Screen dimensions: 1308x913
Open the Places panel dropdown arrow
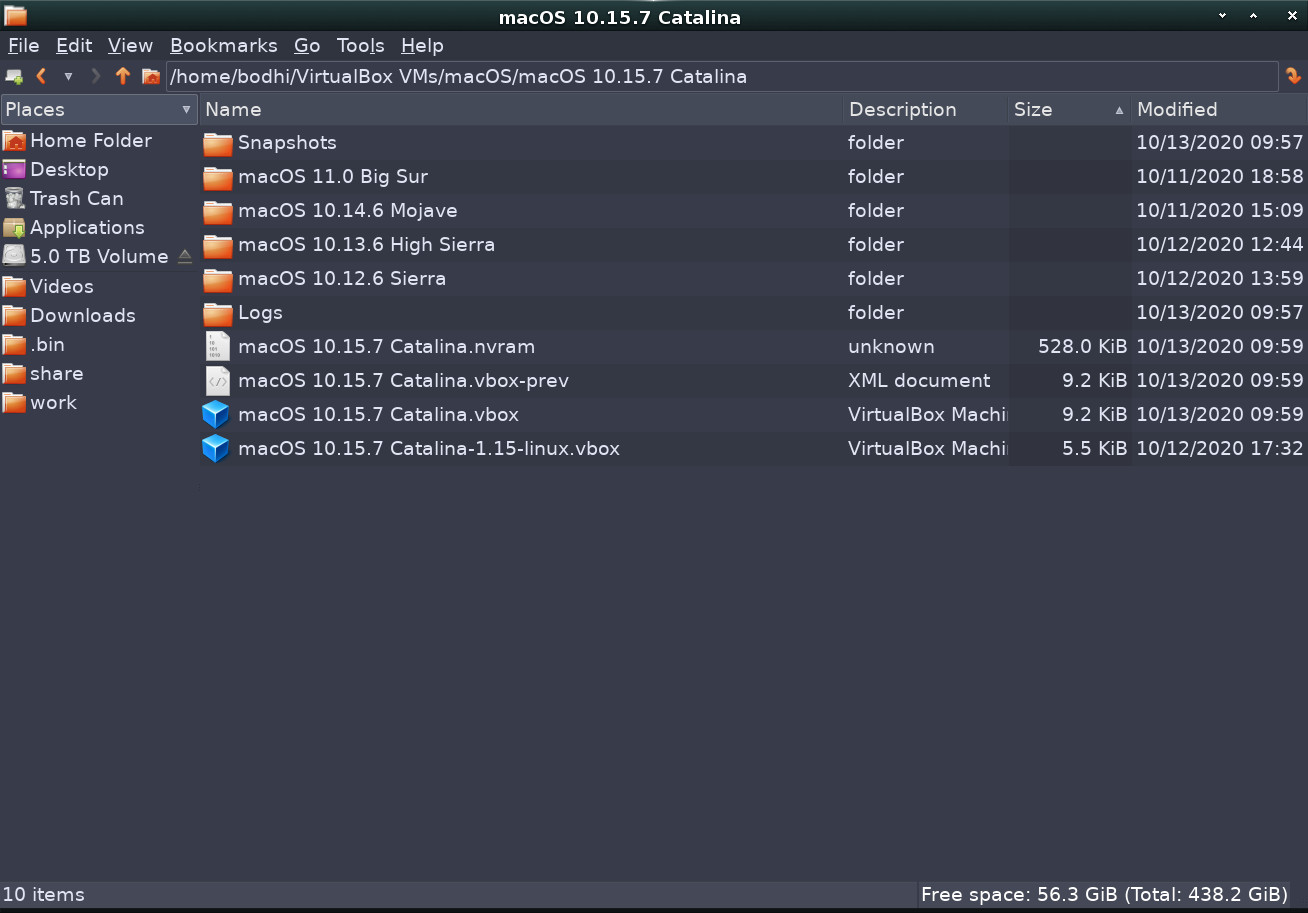pyautogui.click(x=184, y=109)
